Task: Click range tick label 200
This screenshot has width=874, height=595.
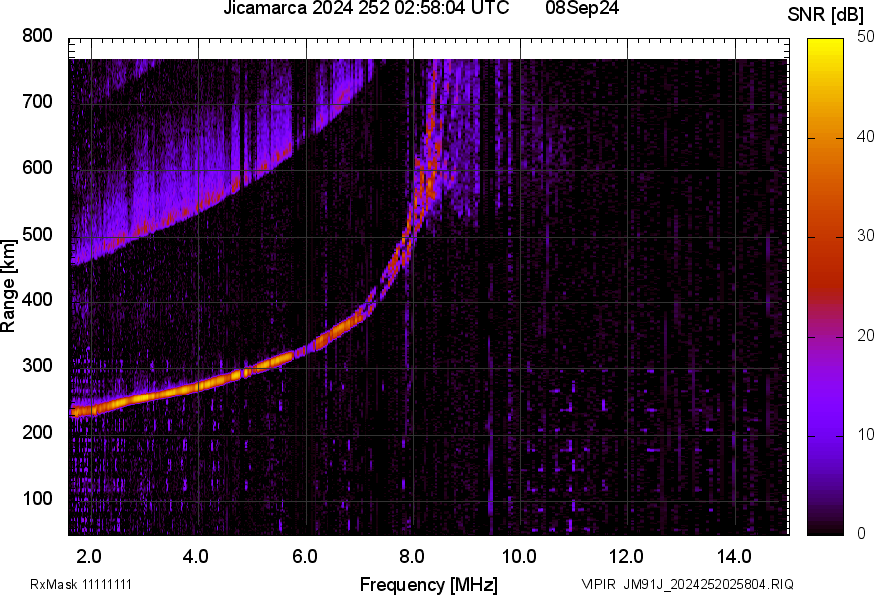Action: (37, 432)
